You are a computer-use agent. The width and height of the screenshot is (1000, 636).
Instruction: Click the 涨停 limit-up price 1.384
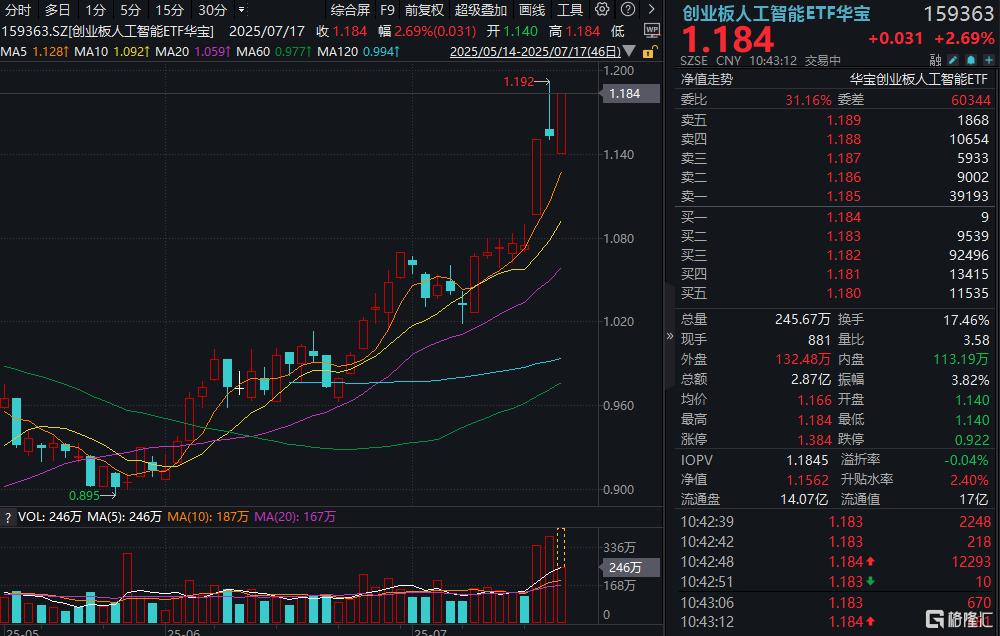815,440
